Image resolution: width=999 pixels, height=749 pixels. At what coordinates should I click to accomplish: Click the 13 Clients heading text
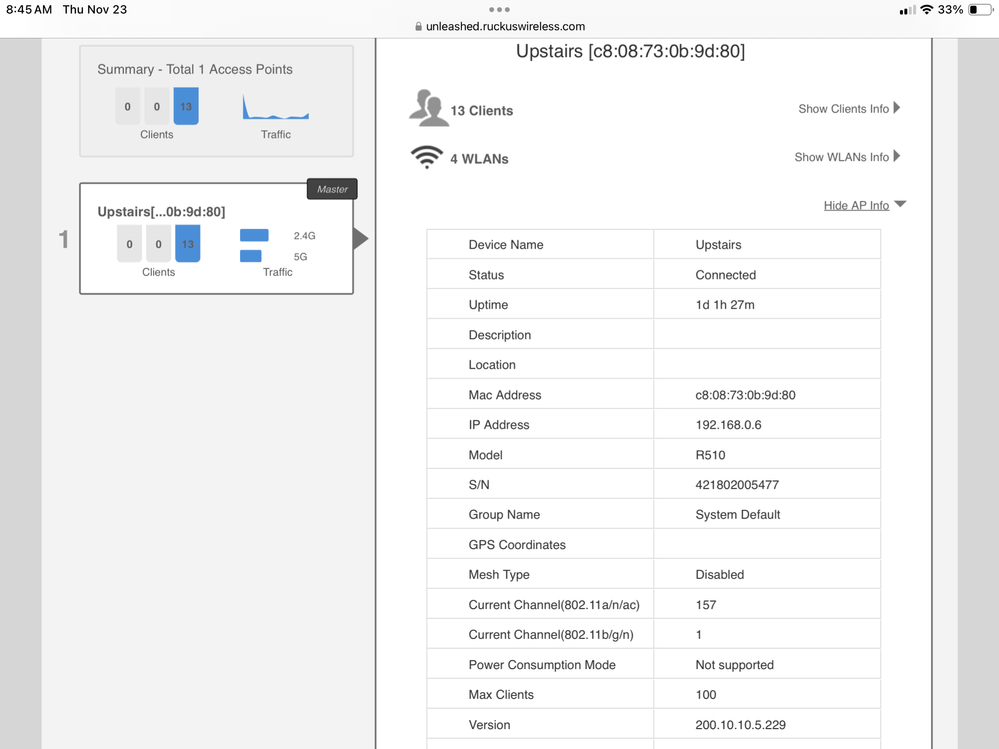pyautogui.click(x=481, y=111)
